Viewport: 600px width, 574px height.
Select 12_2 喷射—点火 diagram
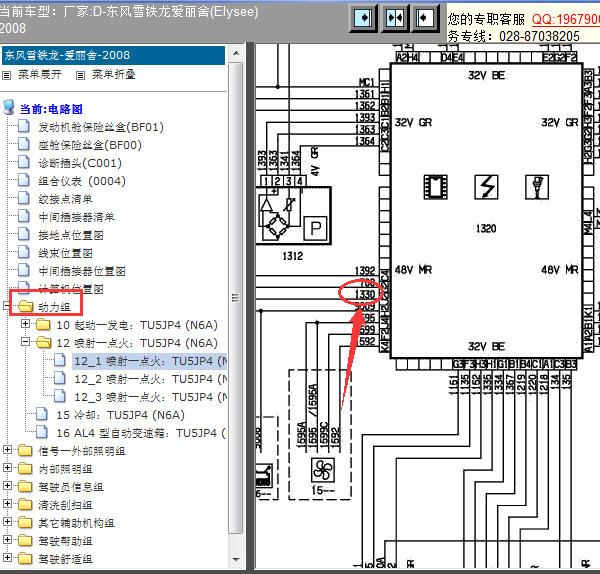[150, 379]
